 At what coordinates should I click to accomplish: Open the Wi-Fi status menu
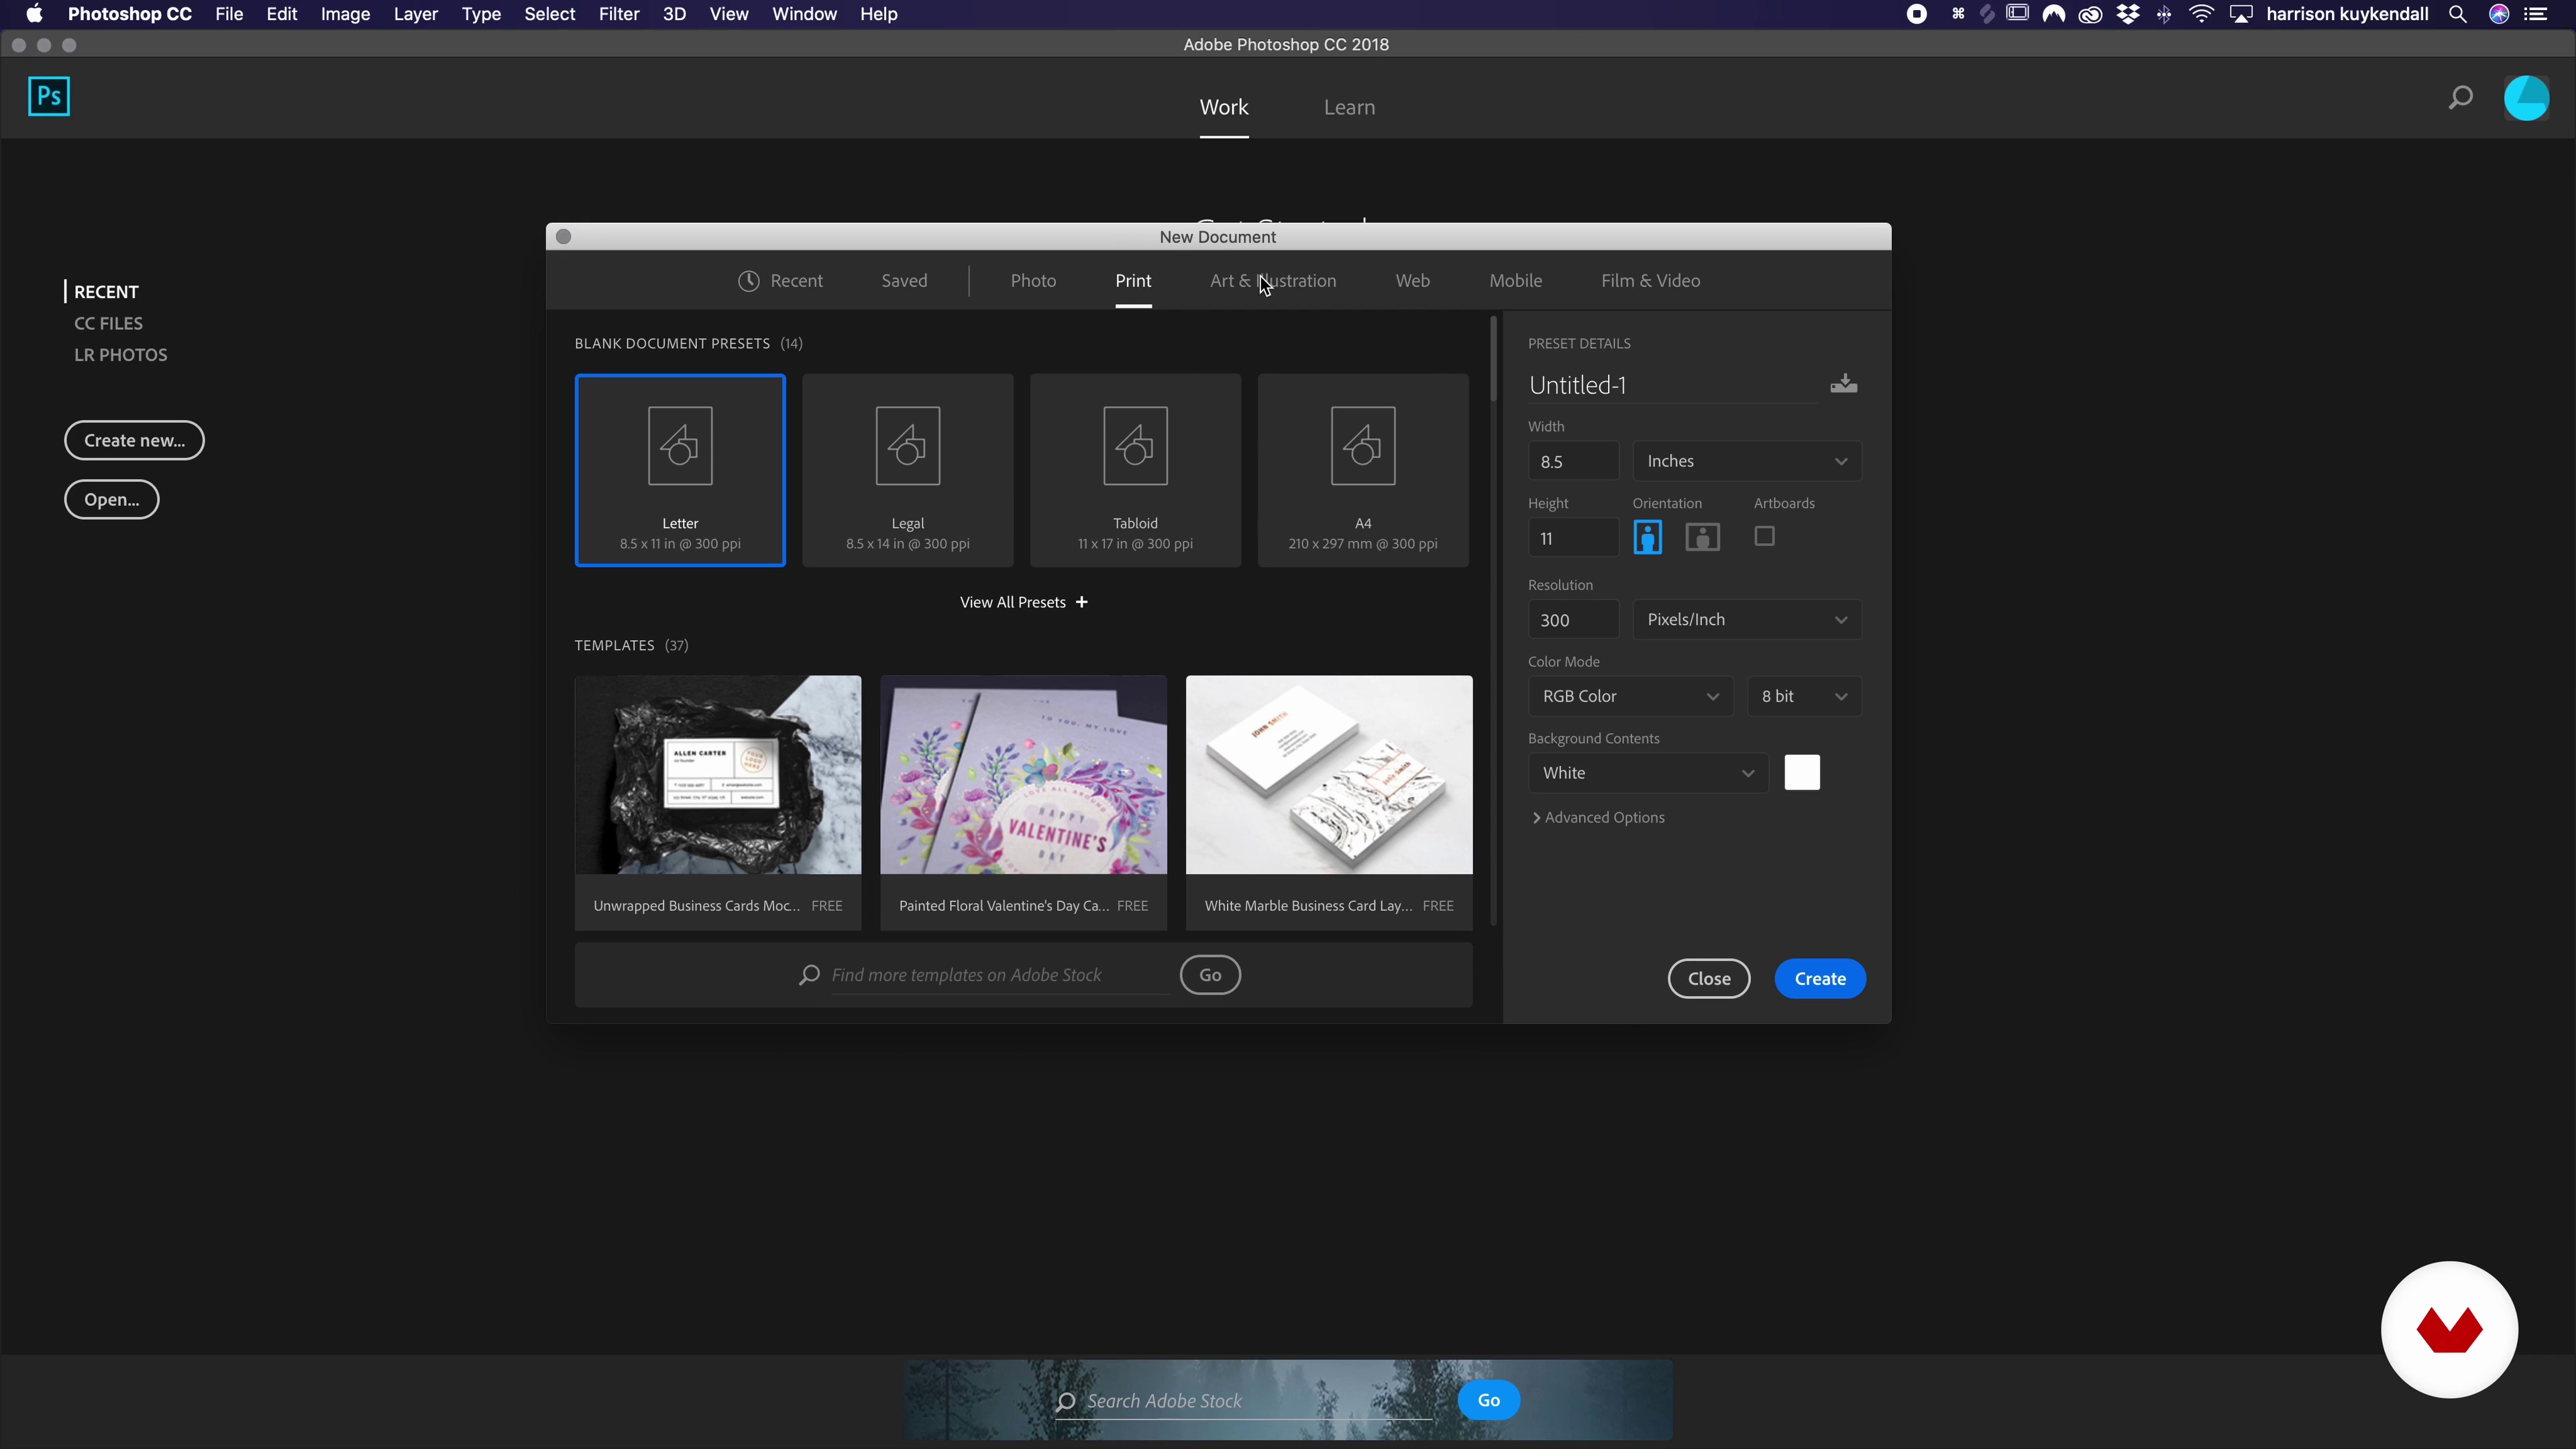pyautogui.click(x=2201, y=14)
